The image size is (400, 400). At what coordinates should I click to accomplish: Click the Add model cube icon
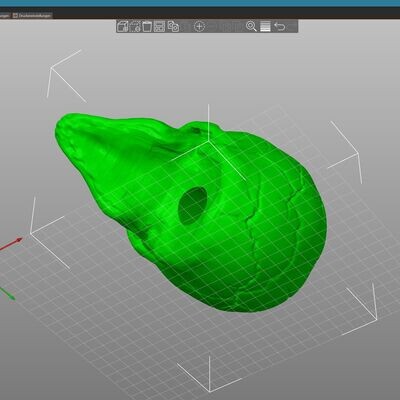(122, 26)
